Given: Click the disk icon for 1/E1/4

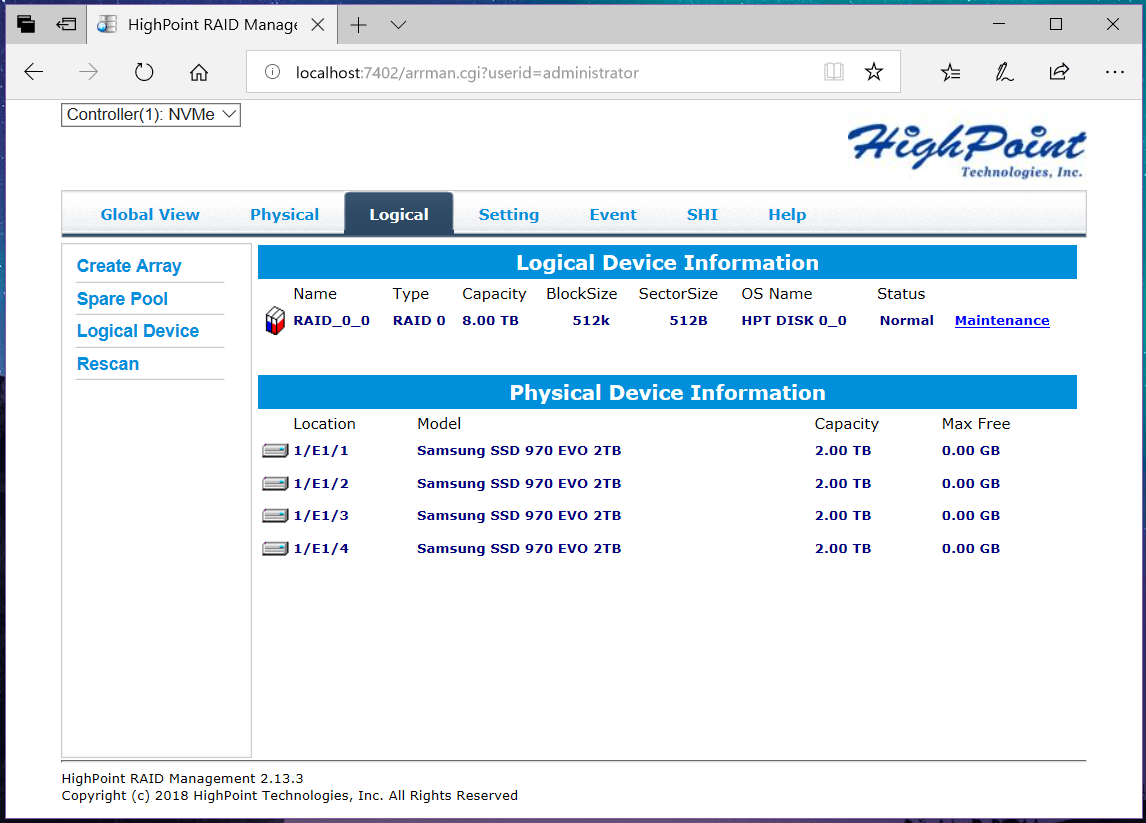Looking at the screenshot, I should 275,549.
